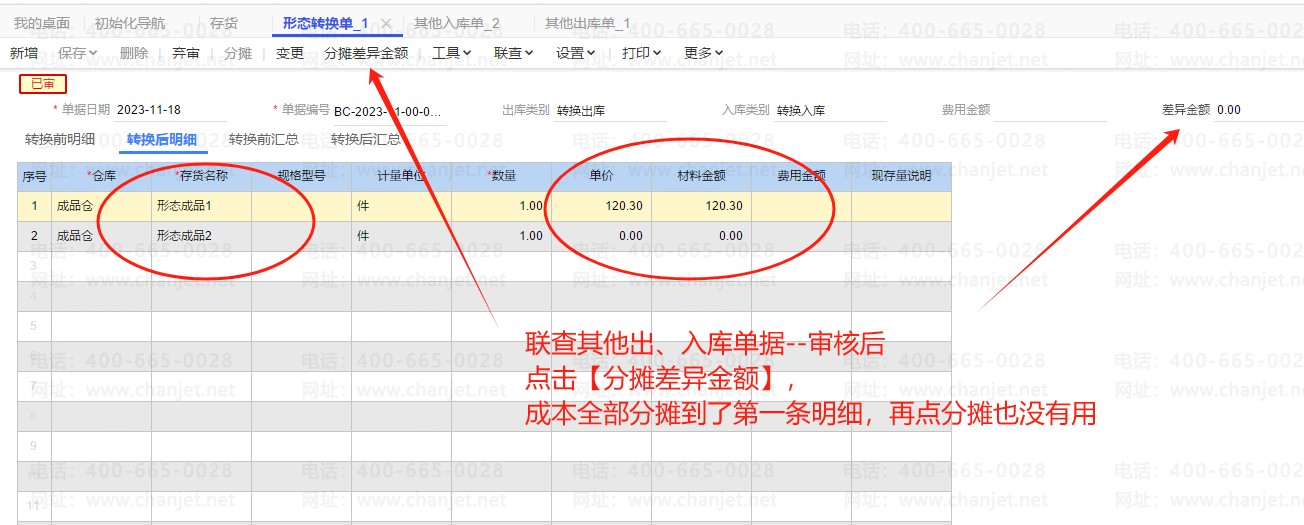Click the 单价 column header
This screenshot has width=1304, height=525.
click(x=601, y=176)
